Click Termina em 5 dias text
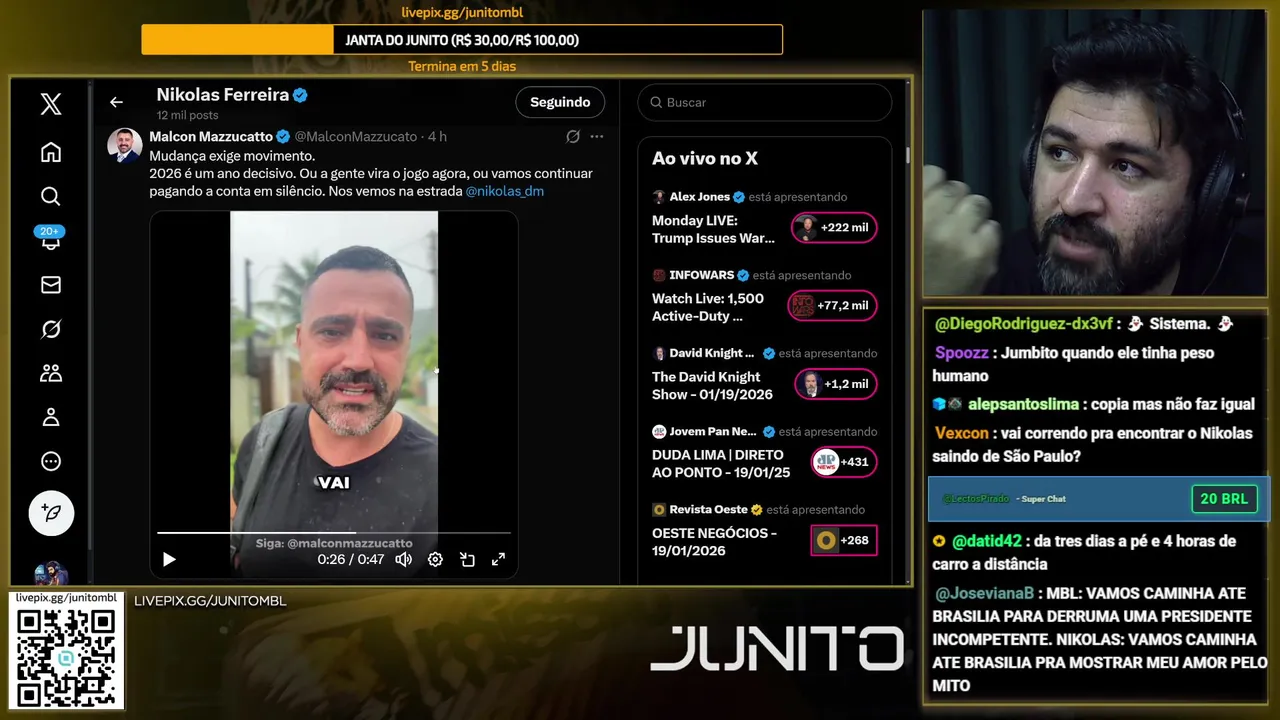Screen dimensions: 1280x720 pyautogui.click(x=462, y=67)
